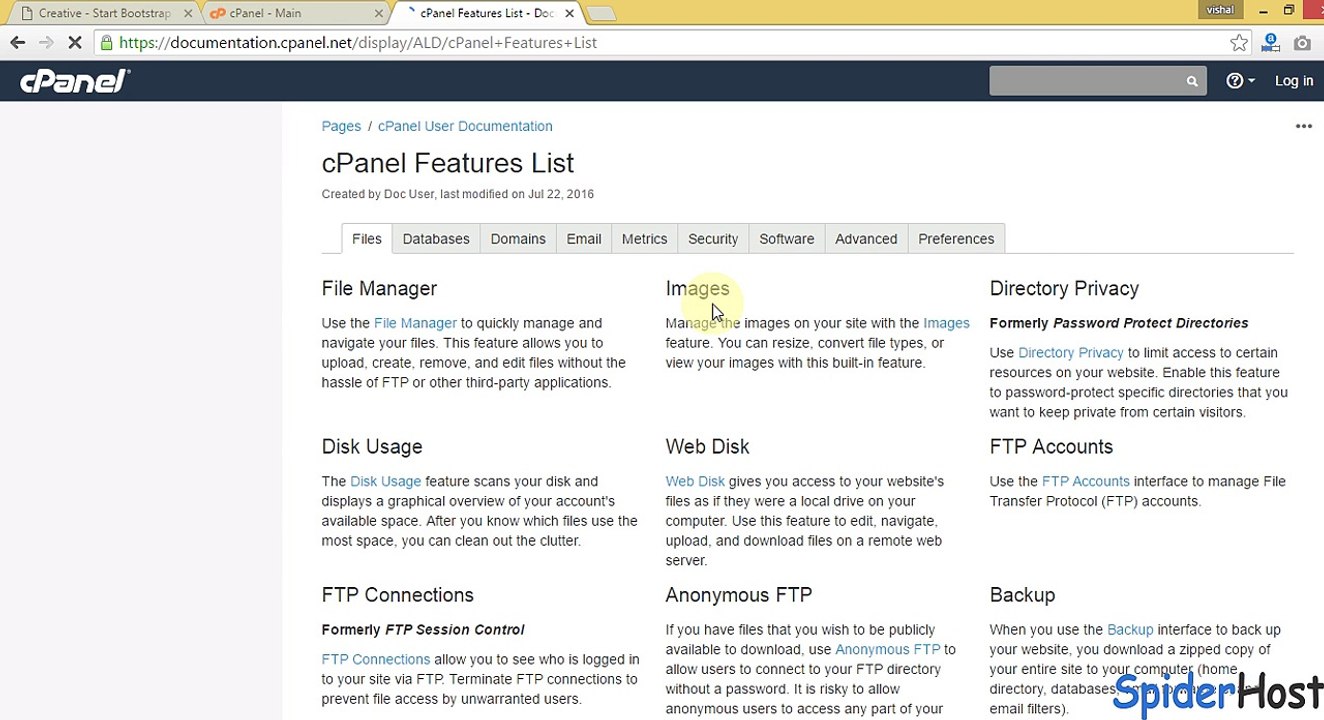Image resolution: width=1324 pixels, height=720 pixels.
Task: Switch to Creative - Start Bootstrap tab
Action: click(102, 13)
